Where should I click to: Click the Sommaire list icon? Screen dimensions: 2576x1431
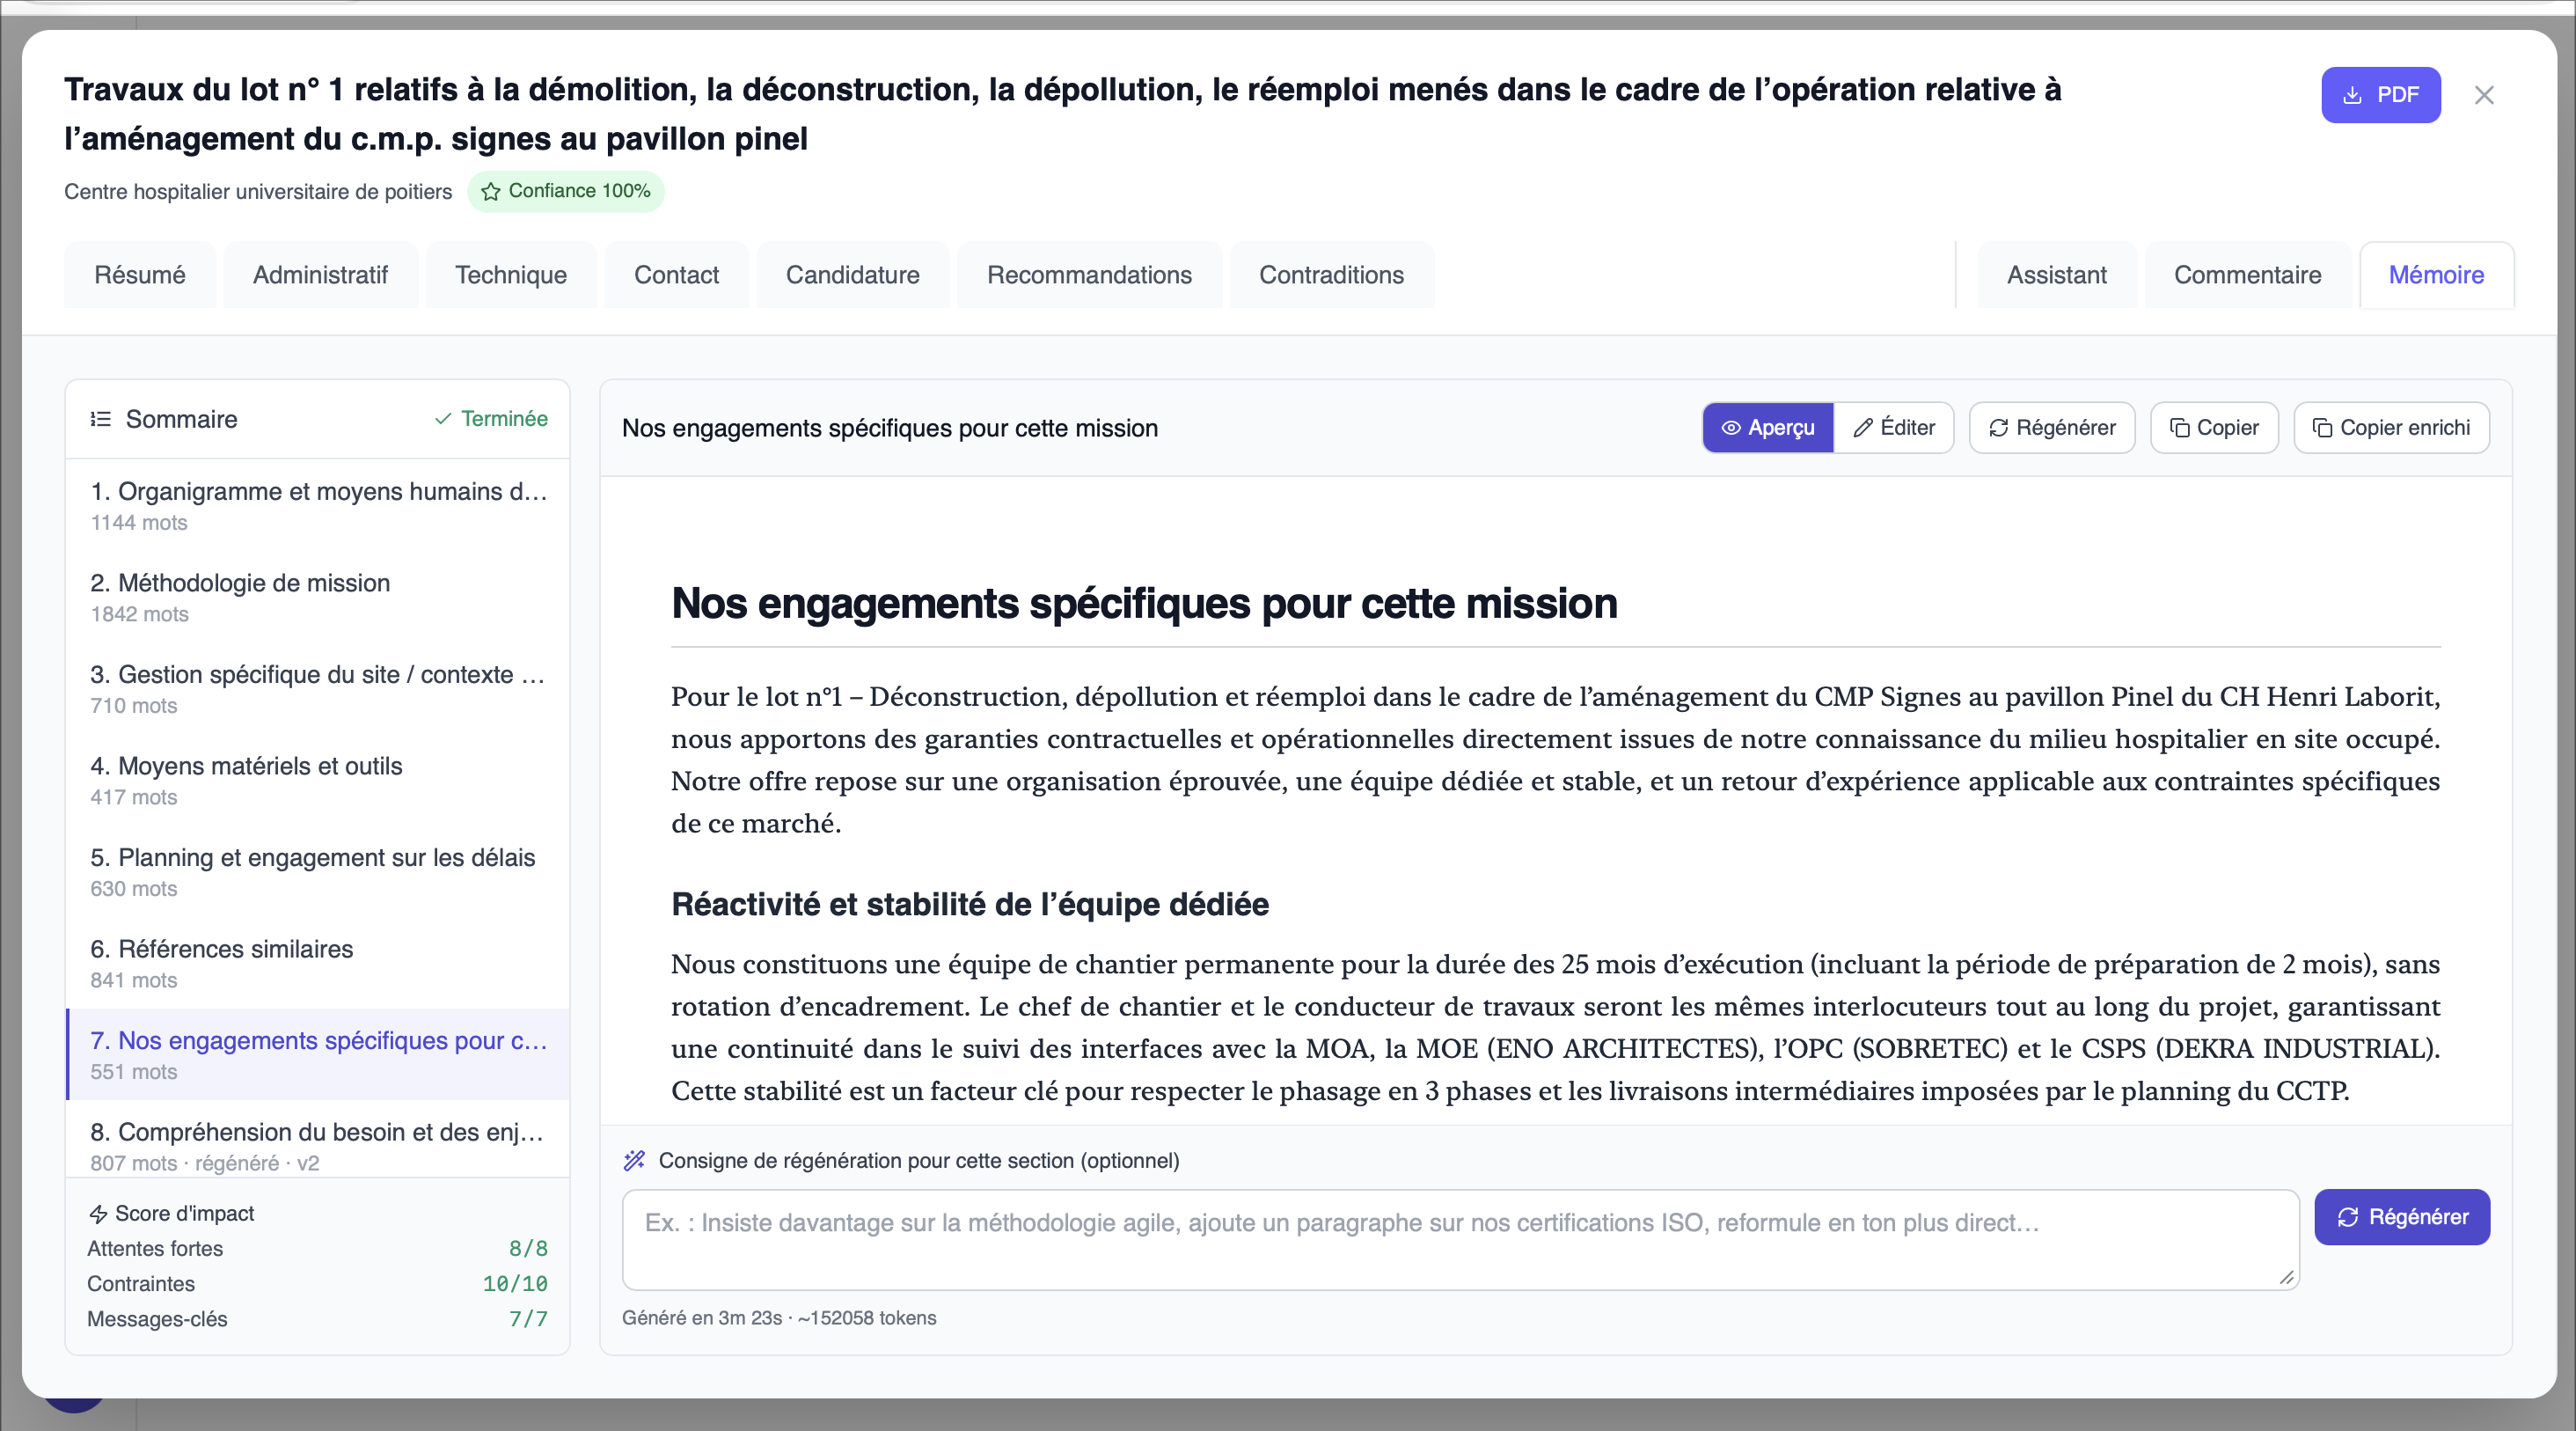[x=100, y=419]
